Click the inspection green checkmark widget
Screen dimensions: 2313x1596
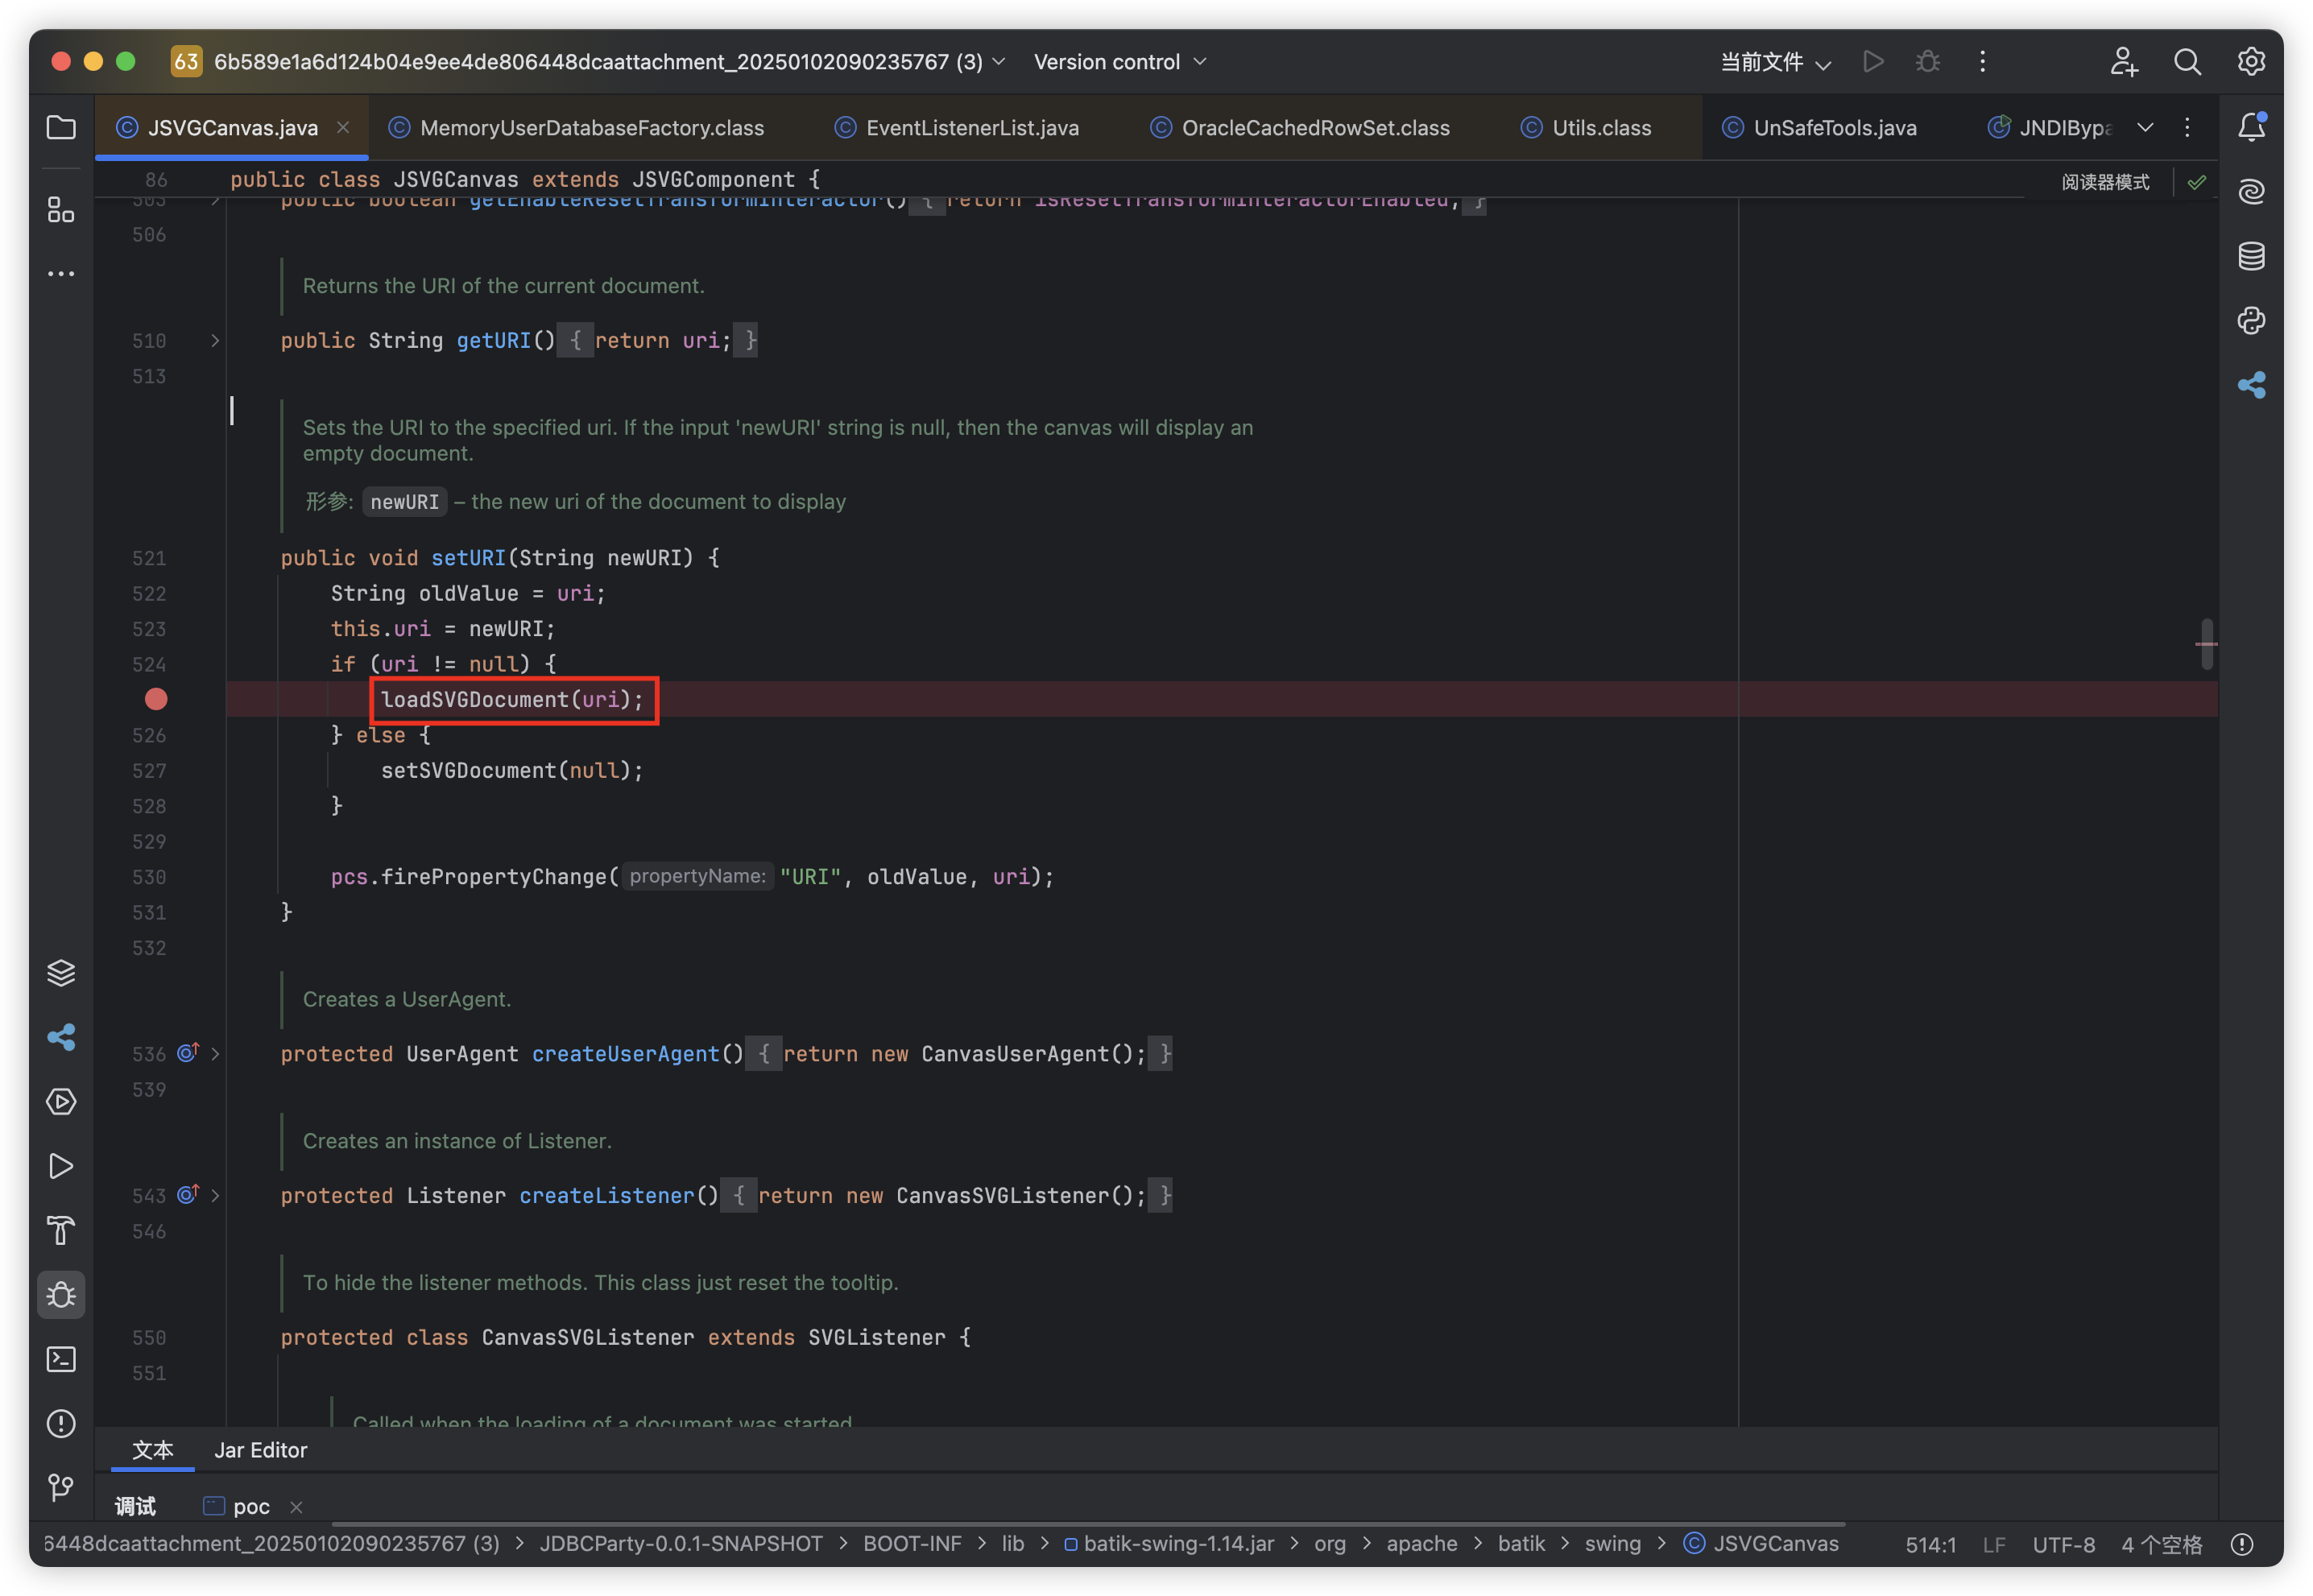pyautogui.click(x=2197, y=182)
